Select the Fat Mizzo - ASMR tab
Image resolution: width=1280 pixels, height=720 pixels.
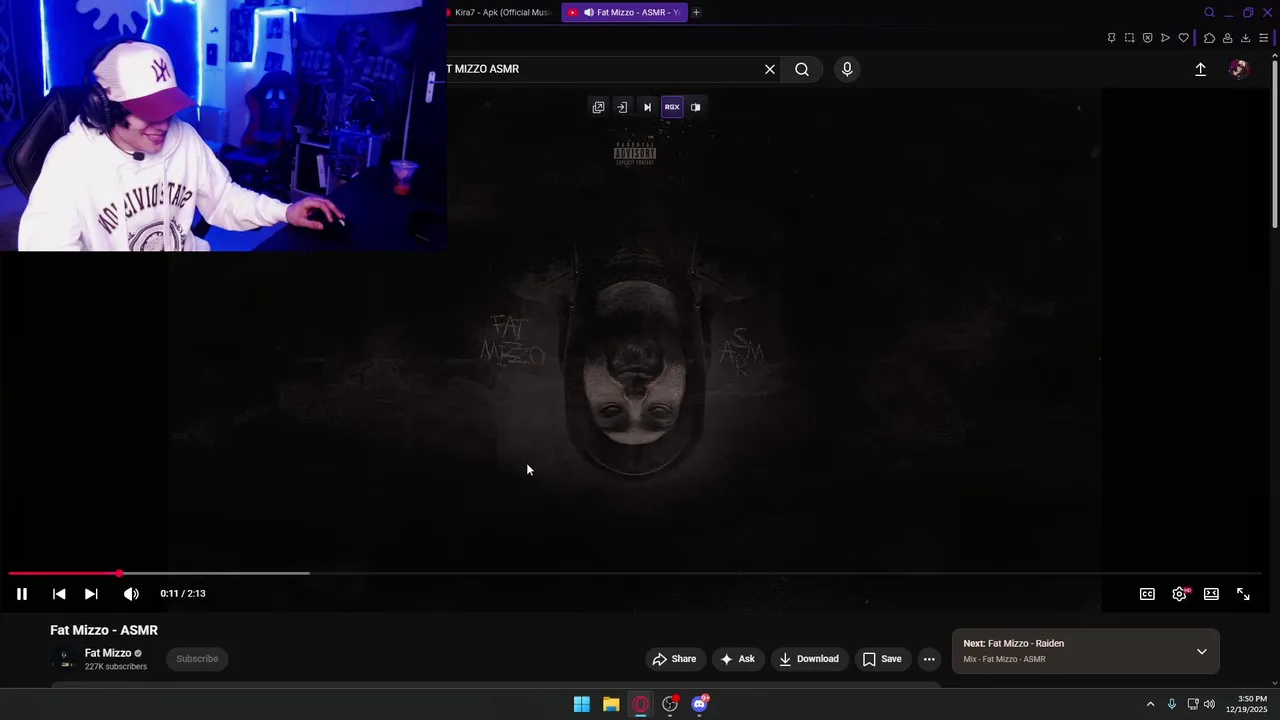(x=625, y=12)
